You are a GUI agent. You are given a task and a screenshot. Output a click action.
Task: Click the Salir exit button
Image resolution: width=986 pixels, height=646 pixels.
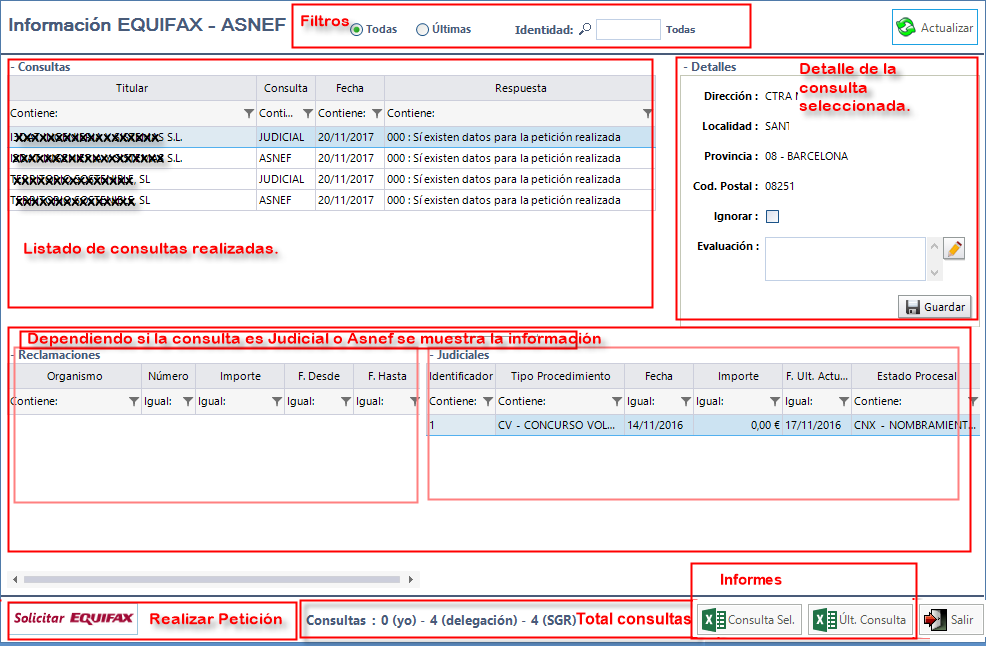pyautogui.click(x=950, y=620)
